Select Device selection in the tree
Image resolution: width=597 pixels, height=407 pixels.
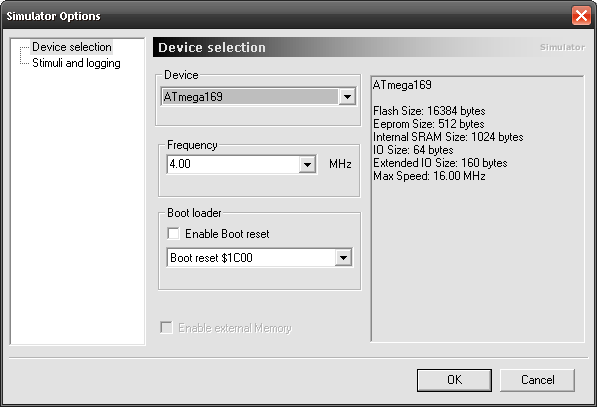click(72, 47)
